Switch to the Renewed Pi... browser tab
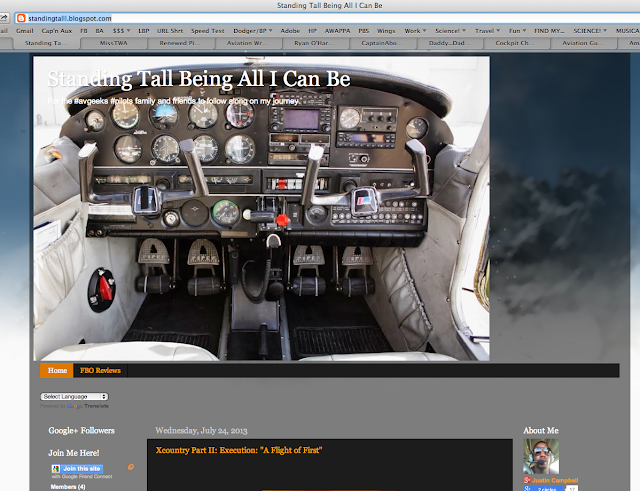The height and width of the screenshot is (491, 640). [180, 43]
